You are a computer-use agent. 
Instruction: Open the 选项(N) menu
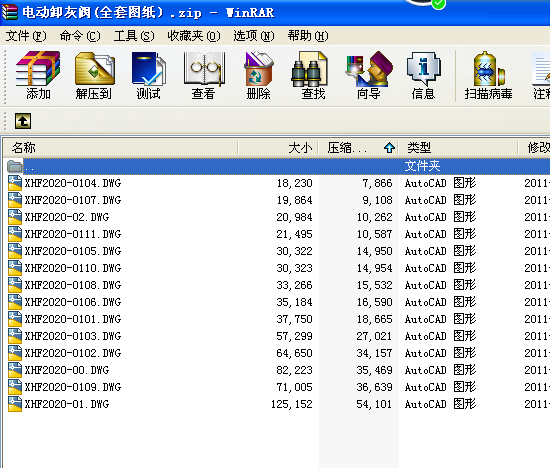pos(254,36)
